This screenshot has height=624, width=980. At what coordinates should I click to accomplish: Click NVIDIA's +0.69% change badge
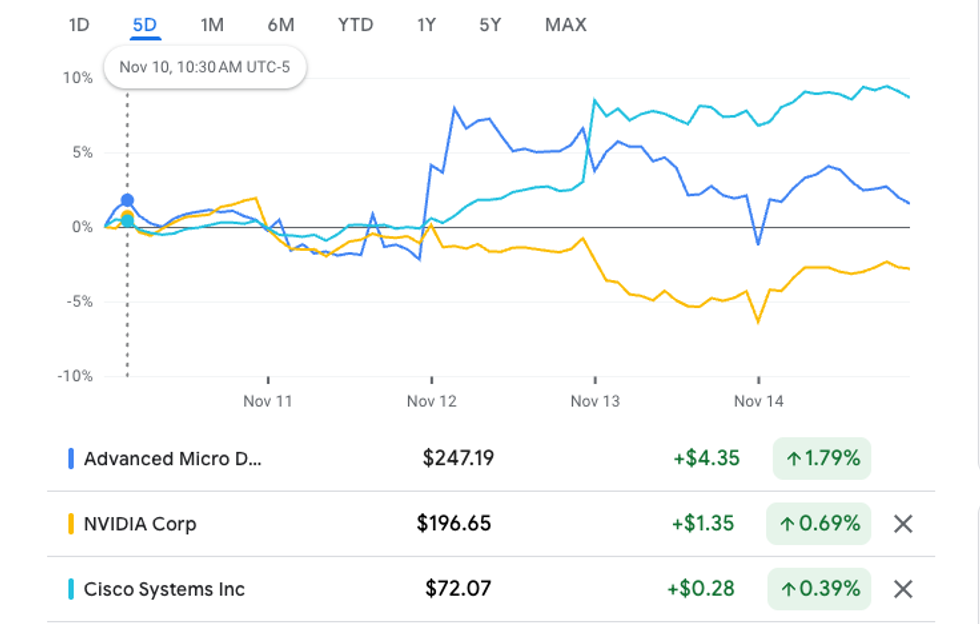coord(818,524)
